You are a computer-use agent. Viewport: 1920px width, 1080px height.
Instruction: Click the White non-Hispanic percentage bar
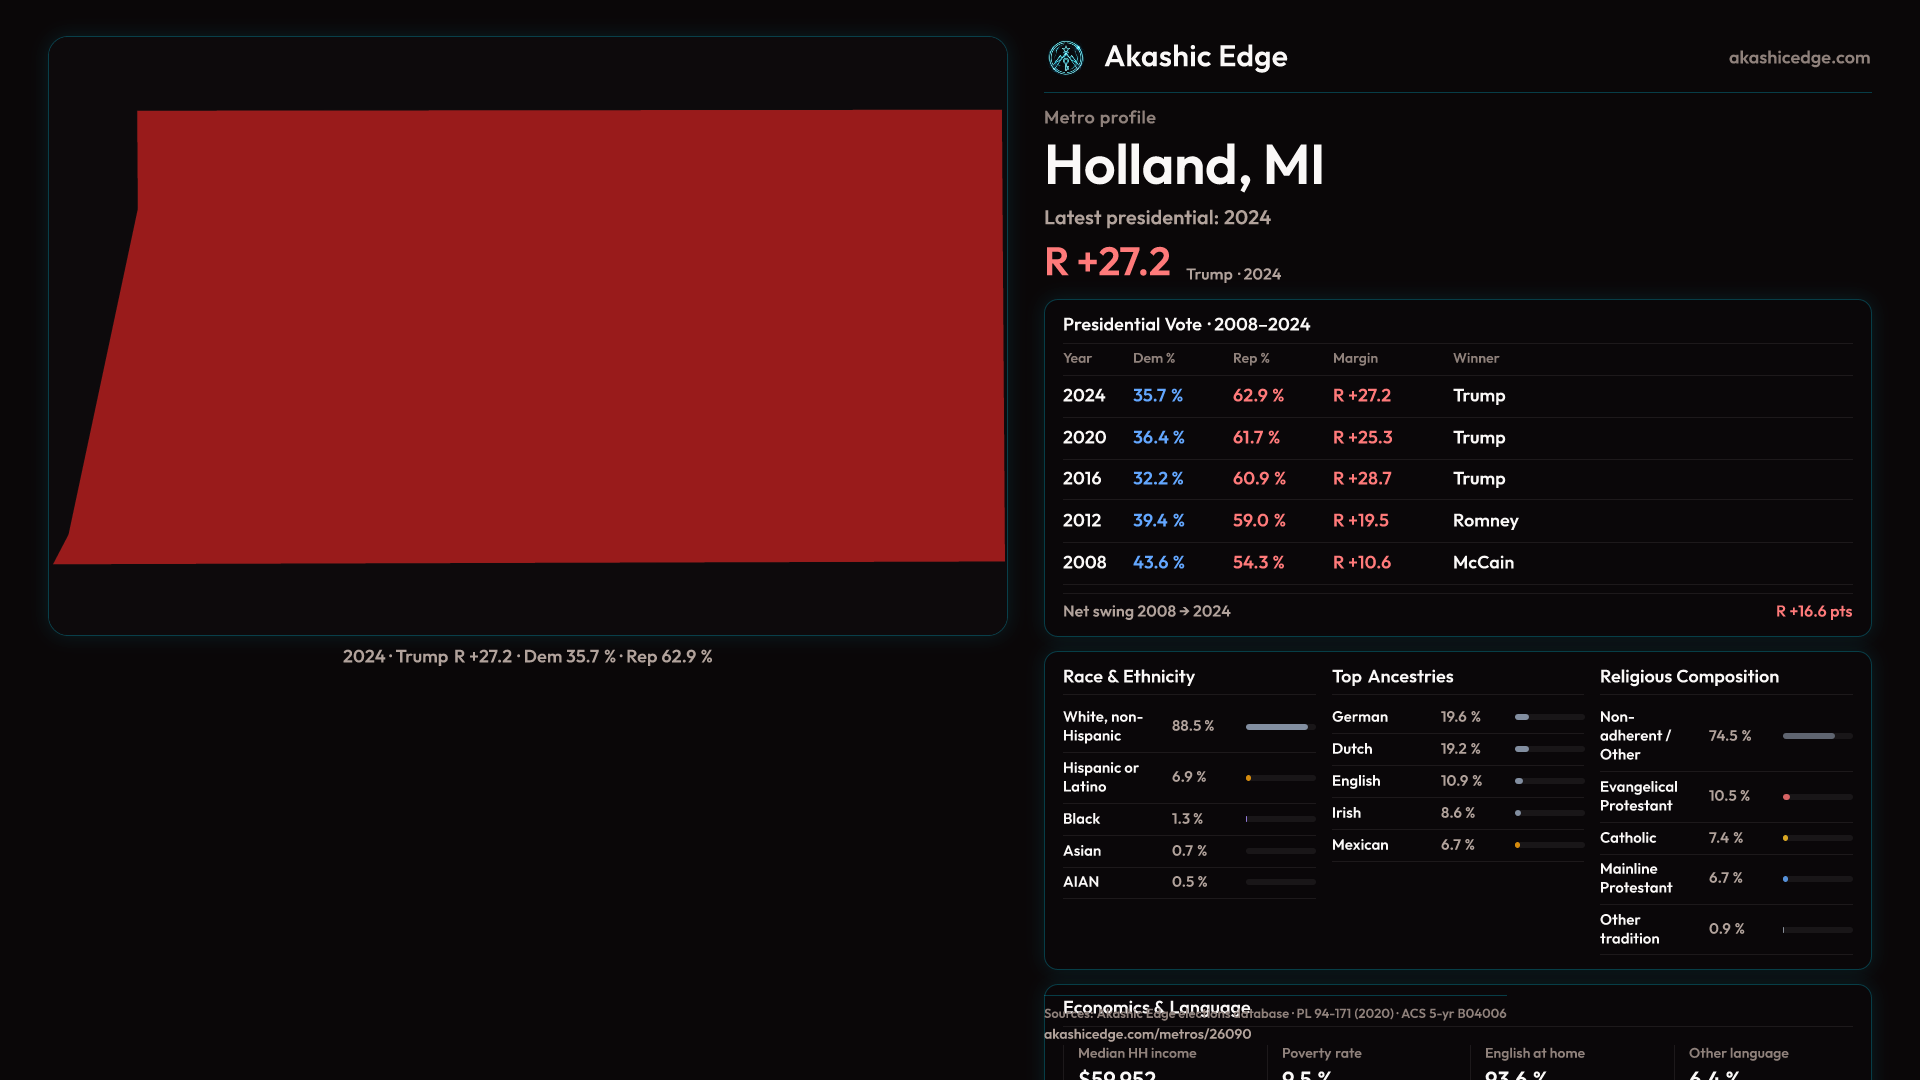click(x=1279, y=727)
